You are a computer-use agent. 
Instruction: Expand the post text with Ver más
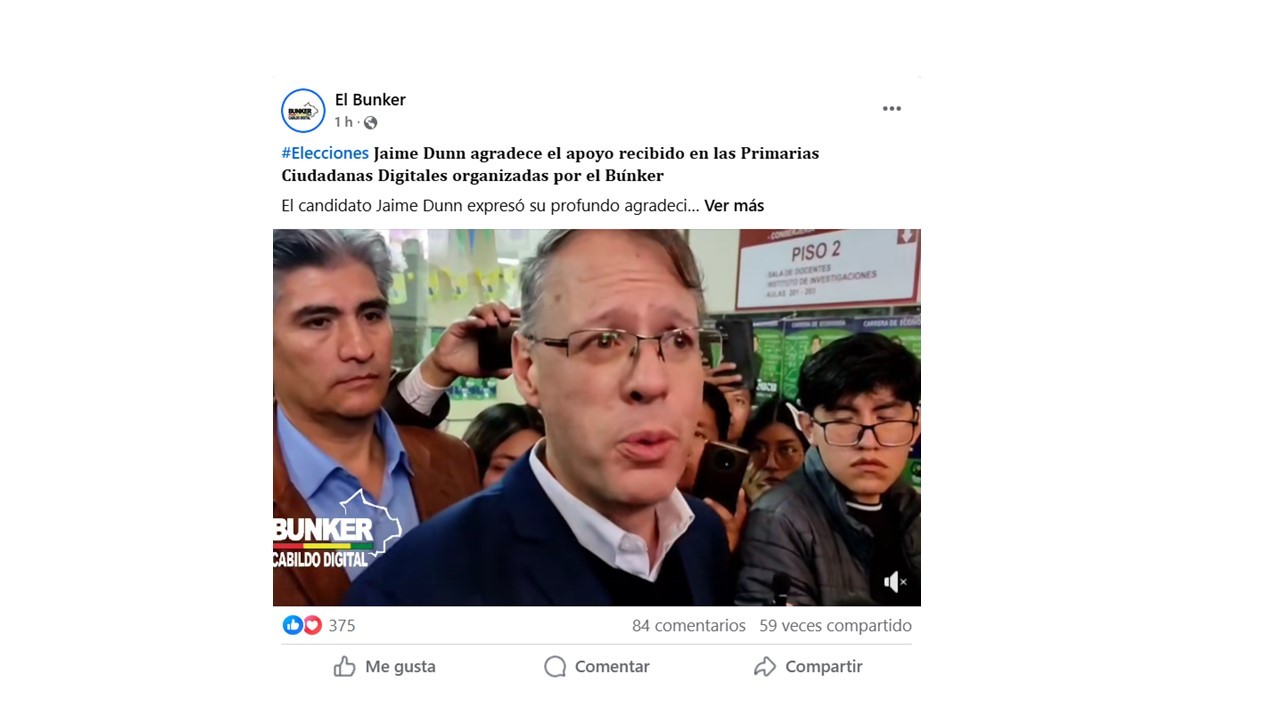coord(734,205)
